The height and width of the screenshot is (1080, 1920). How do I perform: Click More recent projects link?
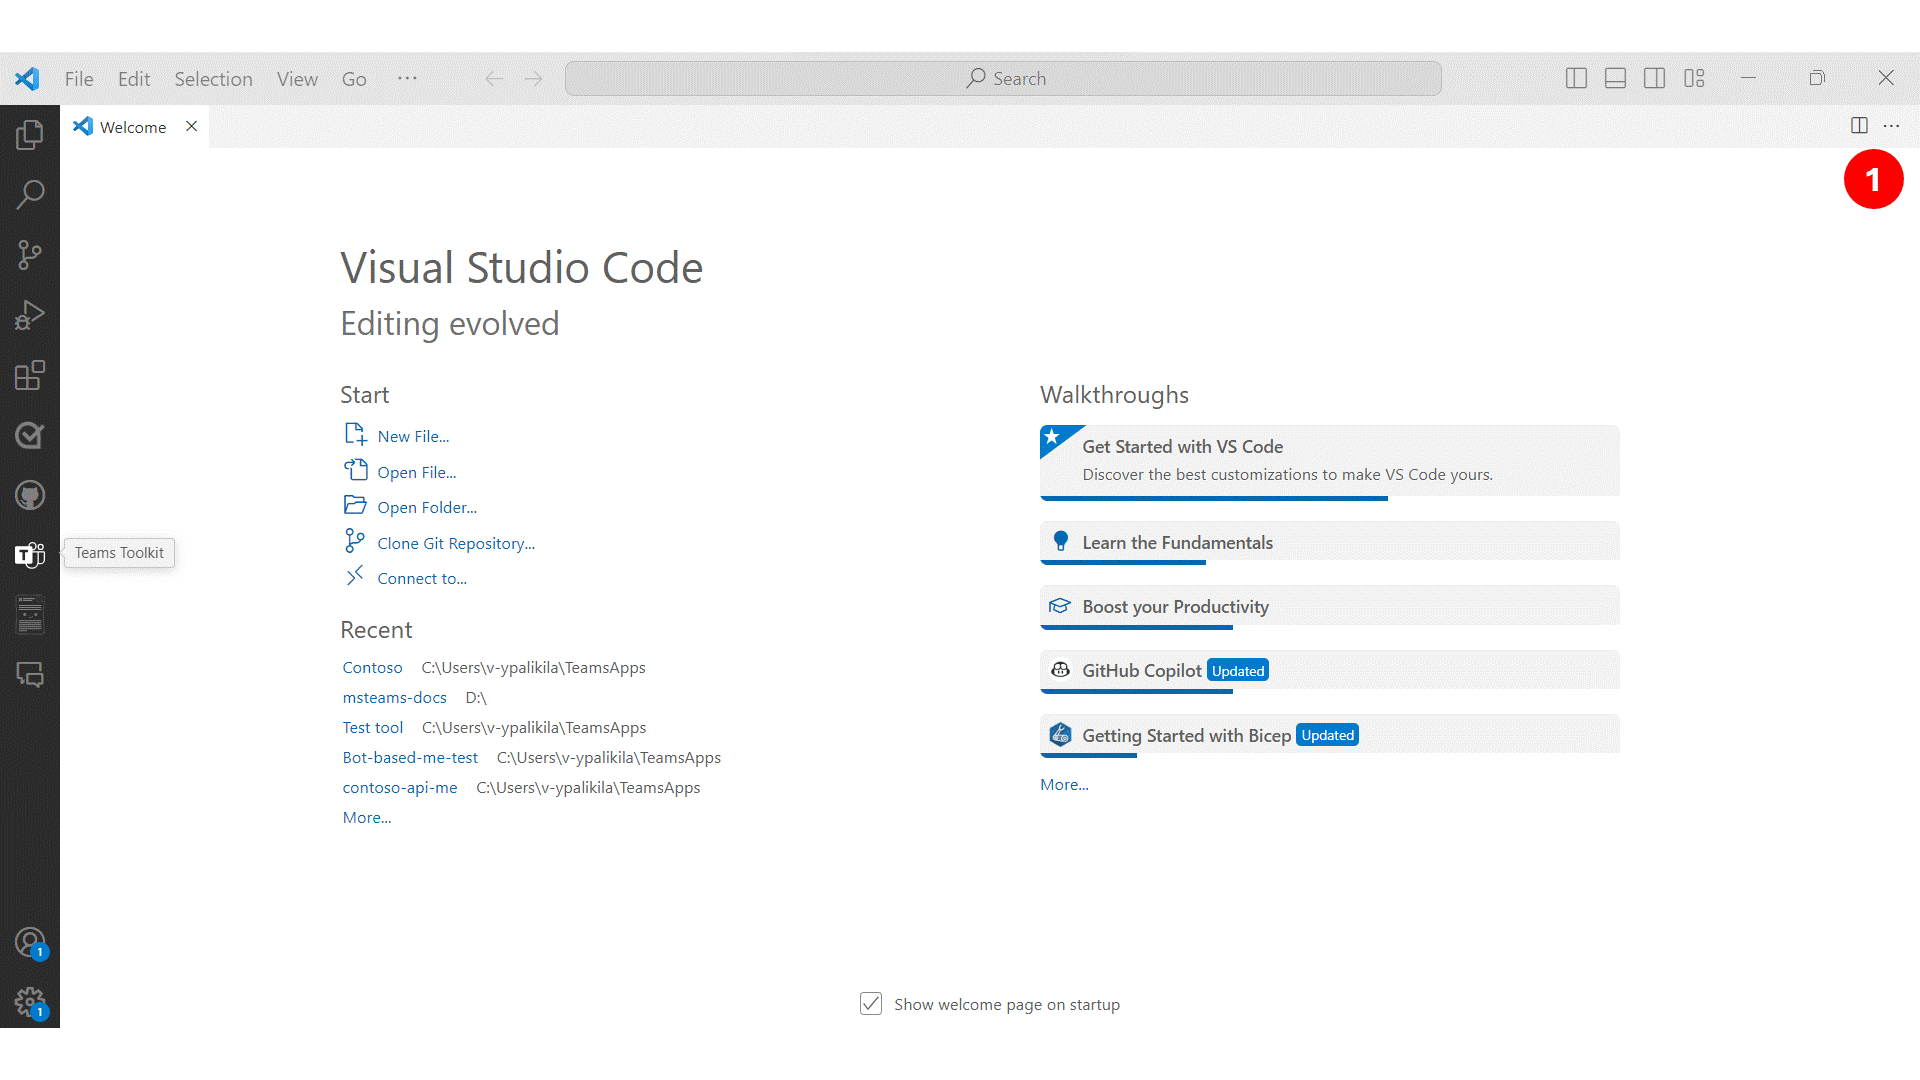point(367,816)
